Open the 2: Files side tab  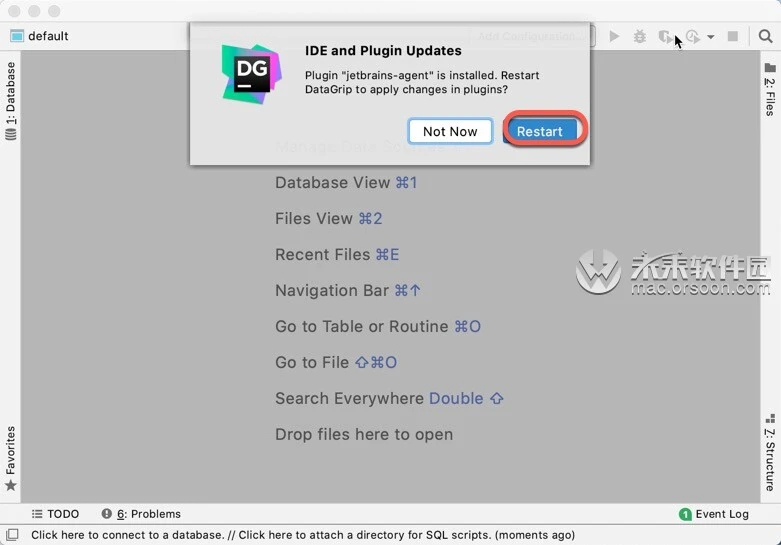[x=770, y=90]
